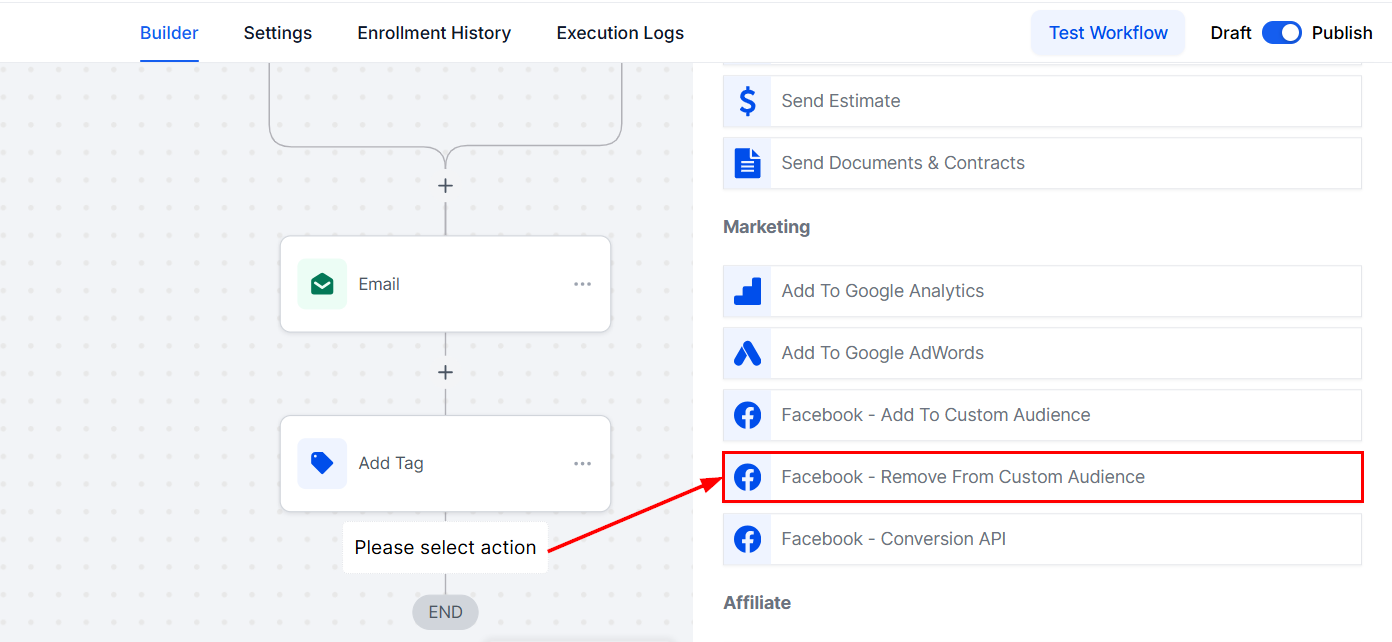Click the Google AdWords icon
This screenshot has height=642, width=1392.
pyautogui.click(x=747, y=353)
